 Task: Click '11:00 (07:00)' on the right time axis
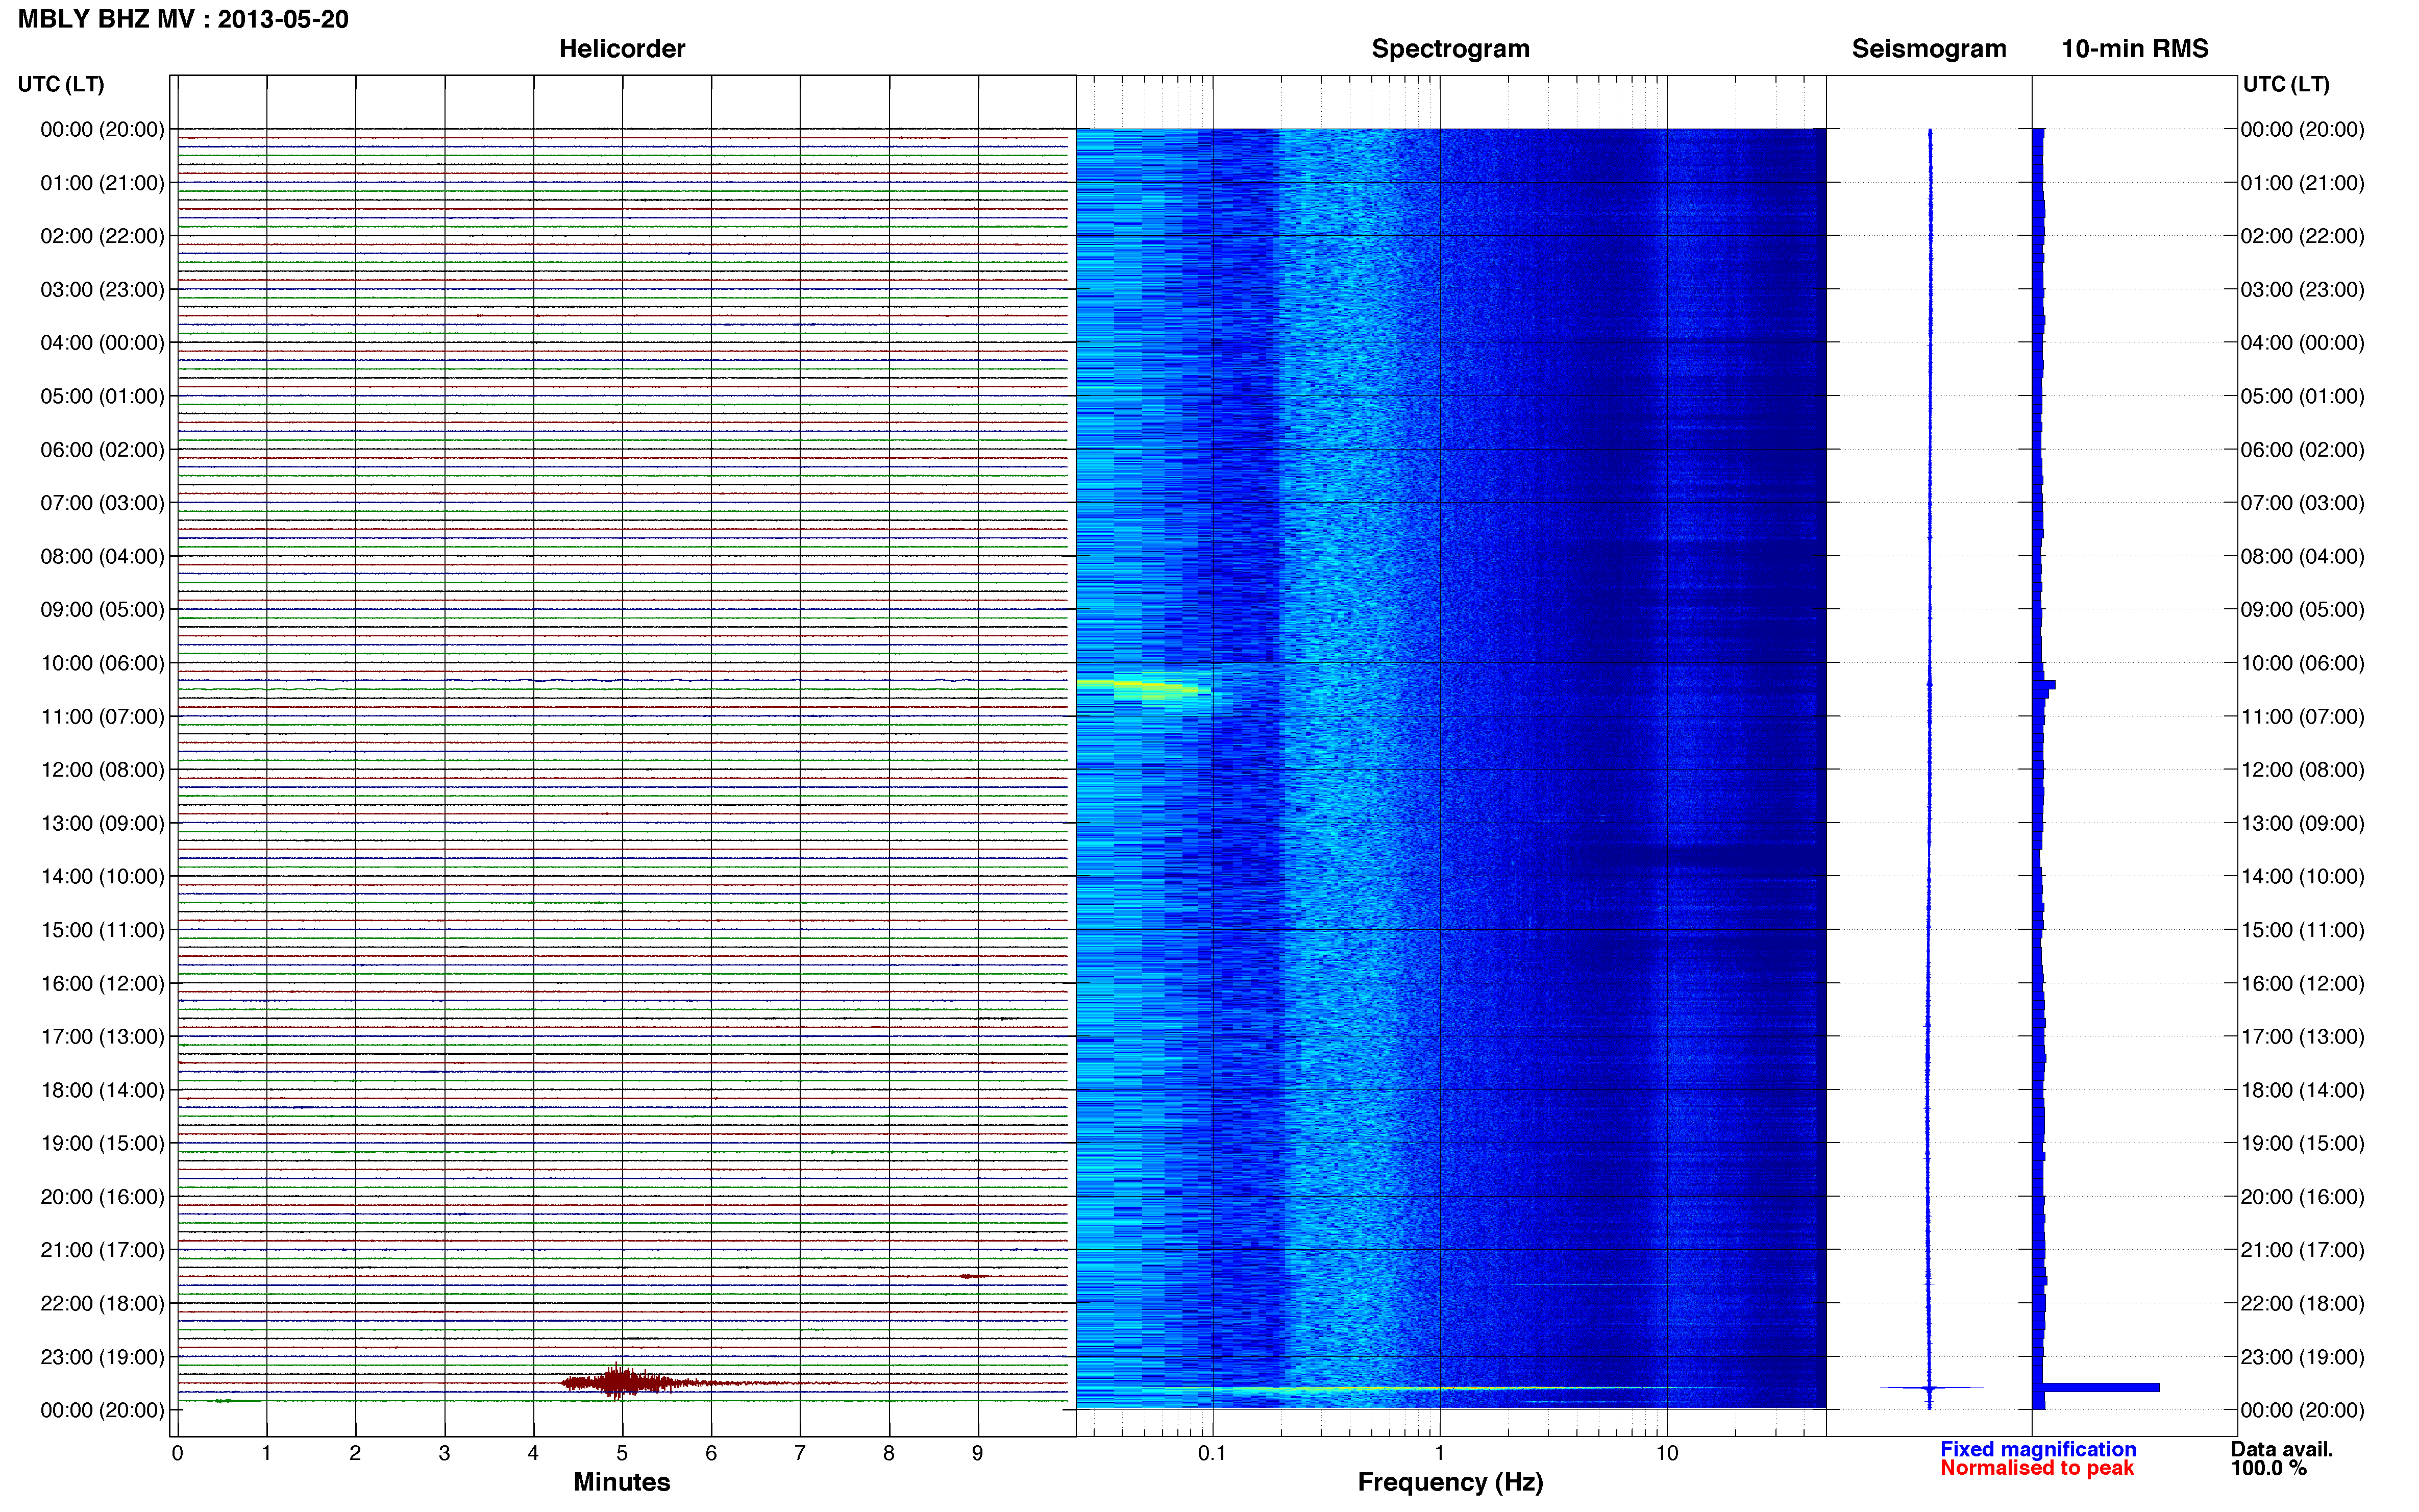coord(2302,717)
